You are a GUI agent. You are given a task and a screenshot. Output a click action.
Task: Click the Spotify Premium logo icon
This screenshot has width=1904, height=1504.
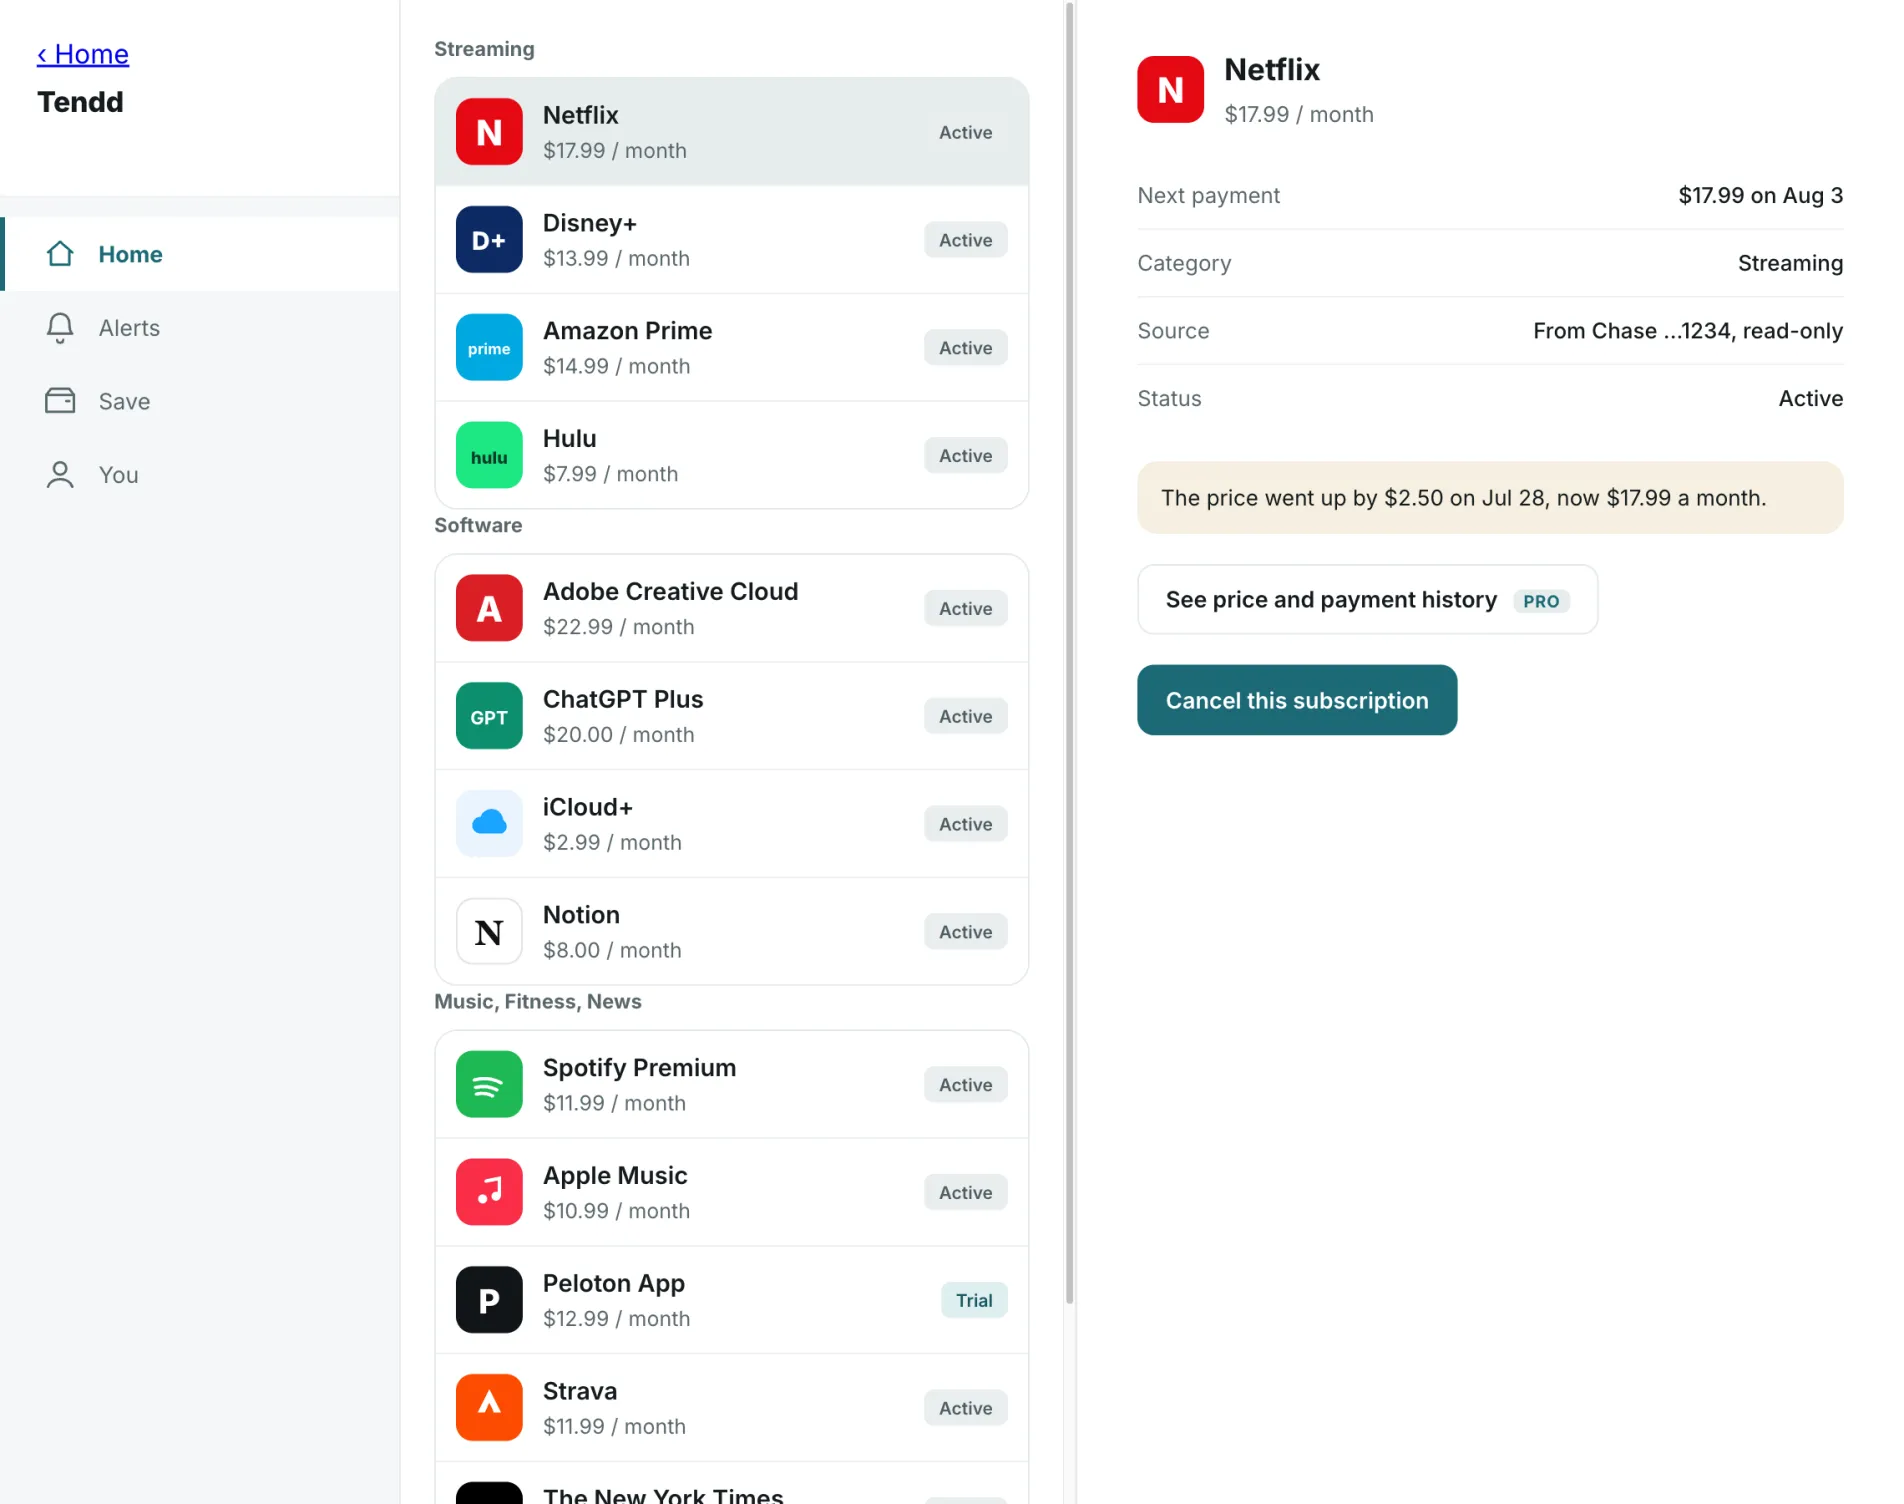tap(489, 1085)
